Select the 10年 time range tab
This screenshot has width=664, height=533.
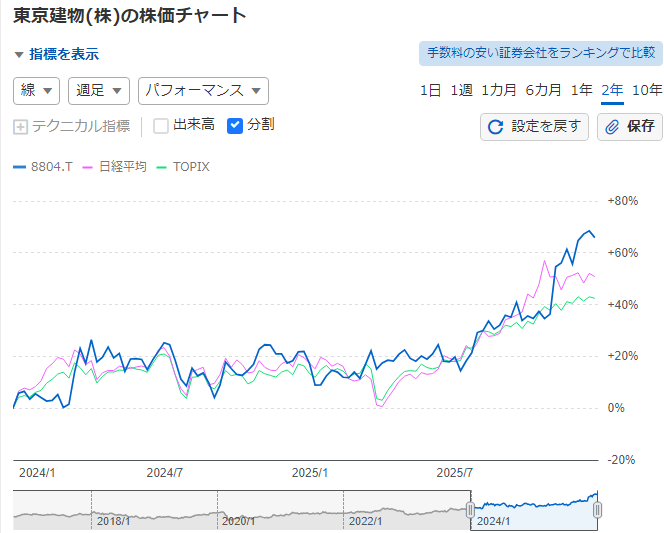coord(647,90)
